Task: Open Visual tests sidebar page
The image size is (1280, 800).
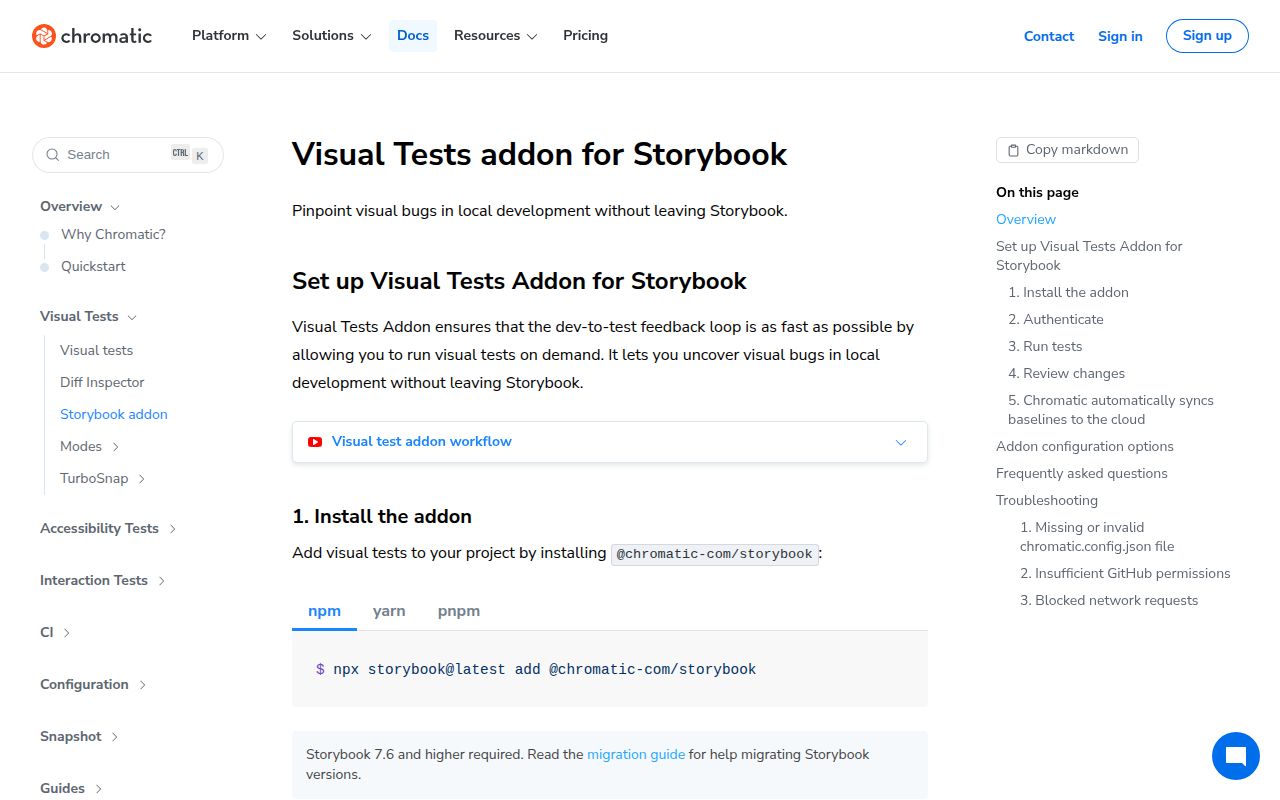Action: tap(96, 350)
